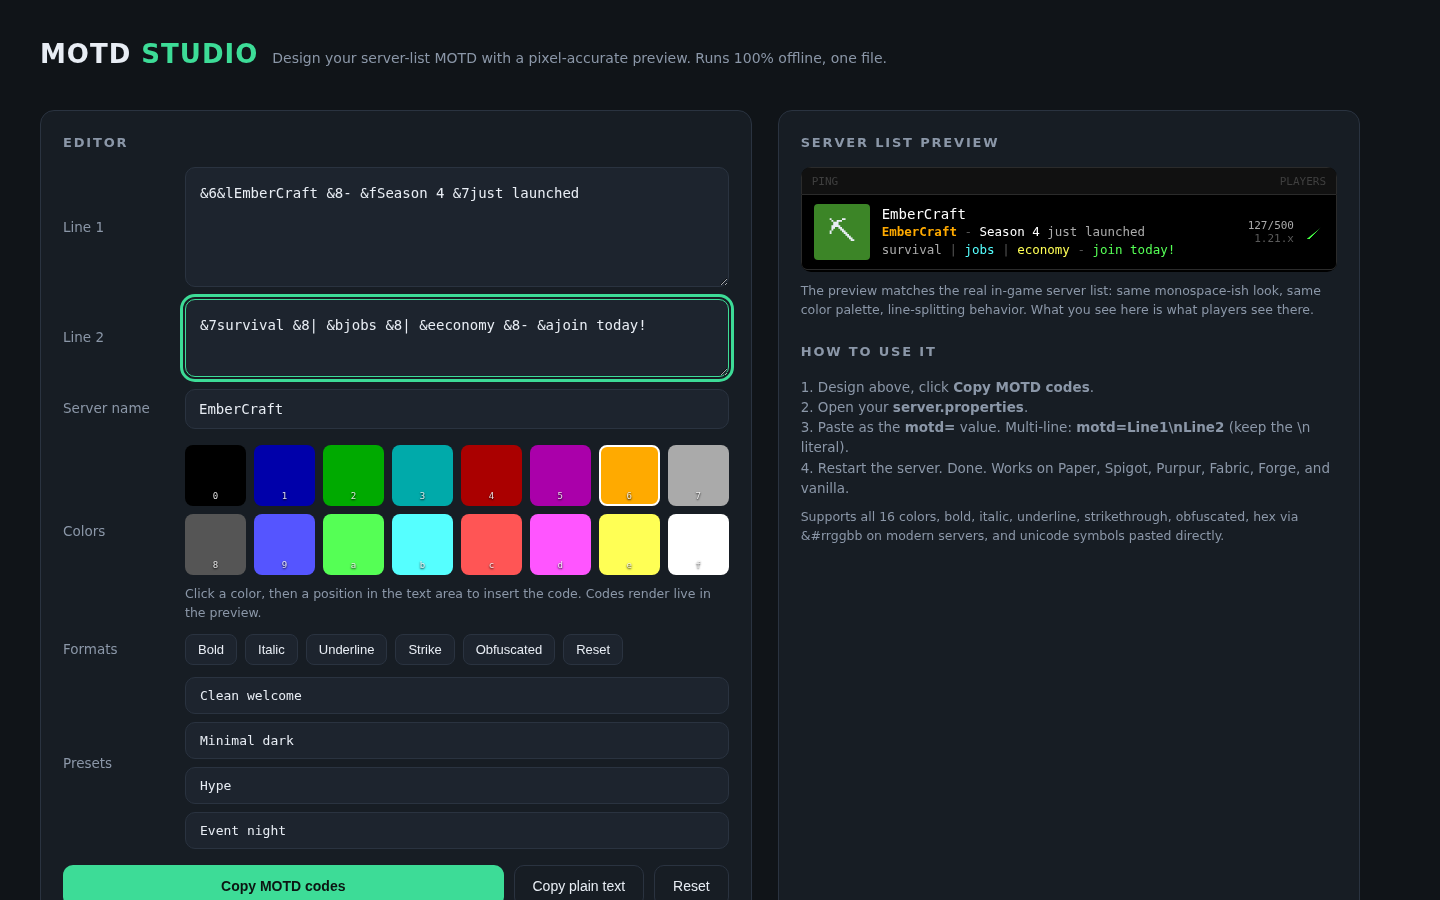Focus the Line 1 text area
Screen dimensions: 1440x900
click(457, 227)
